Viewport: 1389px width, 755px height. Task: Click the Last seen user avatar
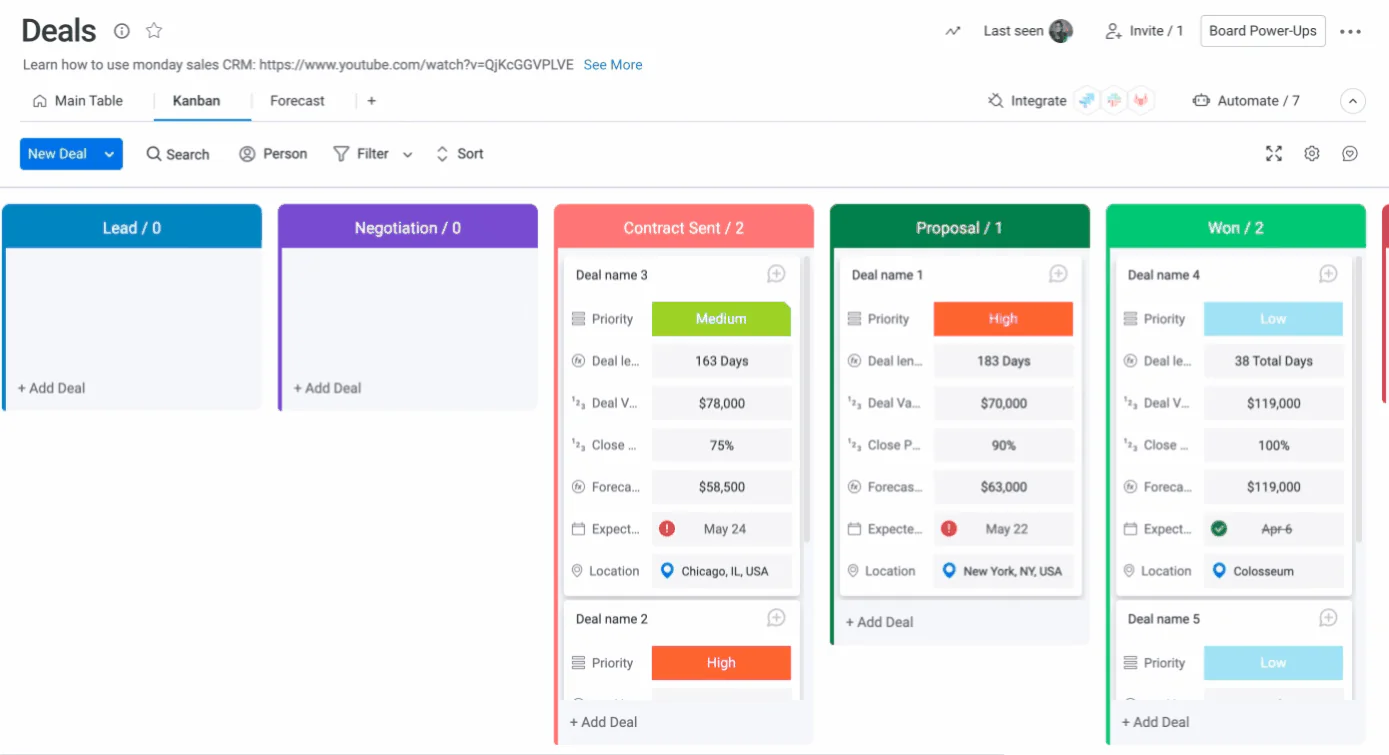pyautogui.click(x=1061, y=31)
